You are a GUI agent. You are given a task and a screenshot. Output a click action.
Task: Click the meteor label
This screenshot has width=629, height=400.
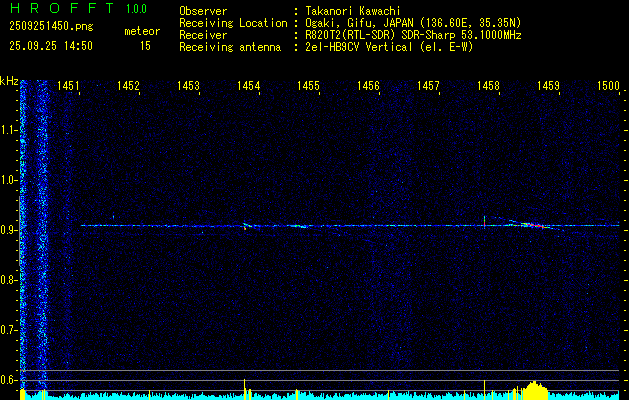pos(142,31)
